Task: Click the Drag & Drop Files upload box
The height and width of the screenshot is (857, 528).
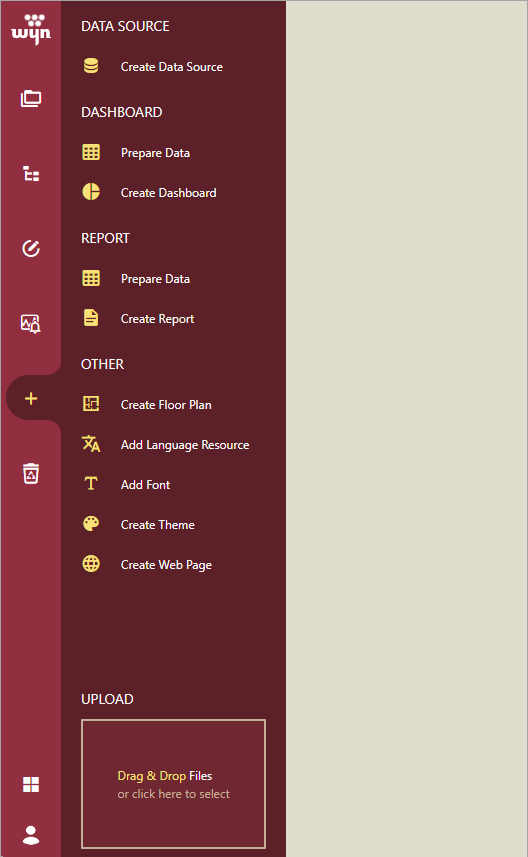Action: [173, 784]
